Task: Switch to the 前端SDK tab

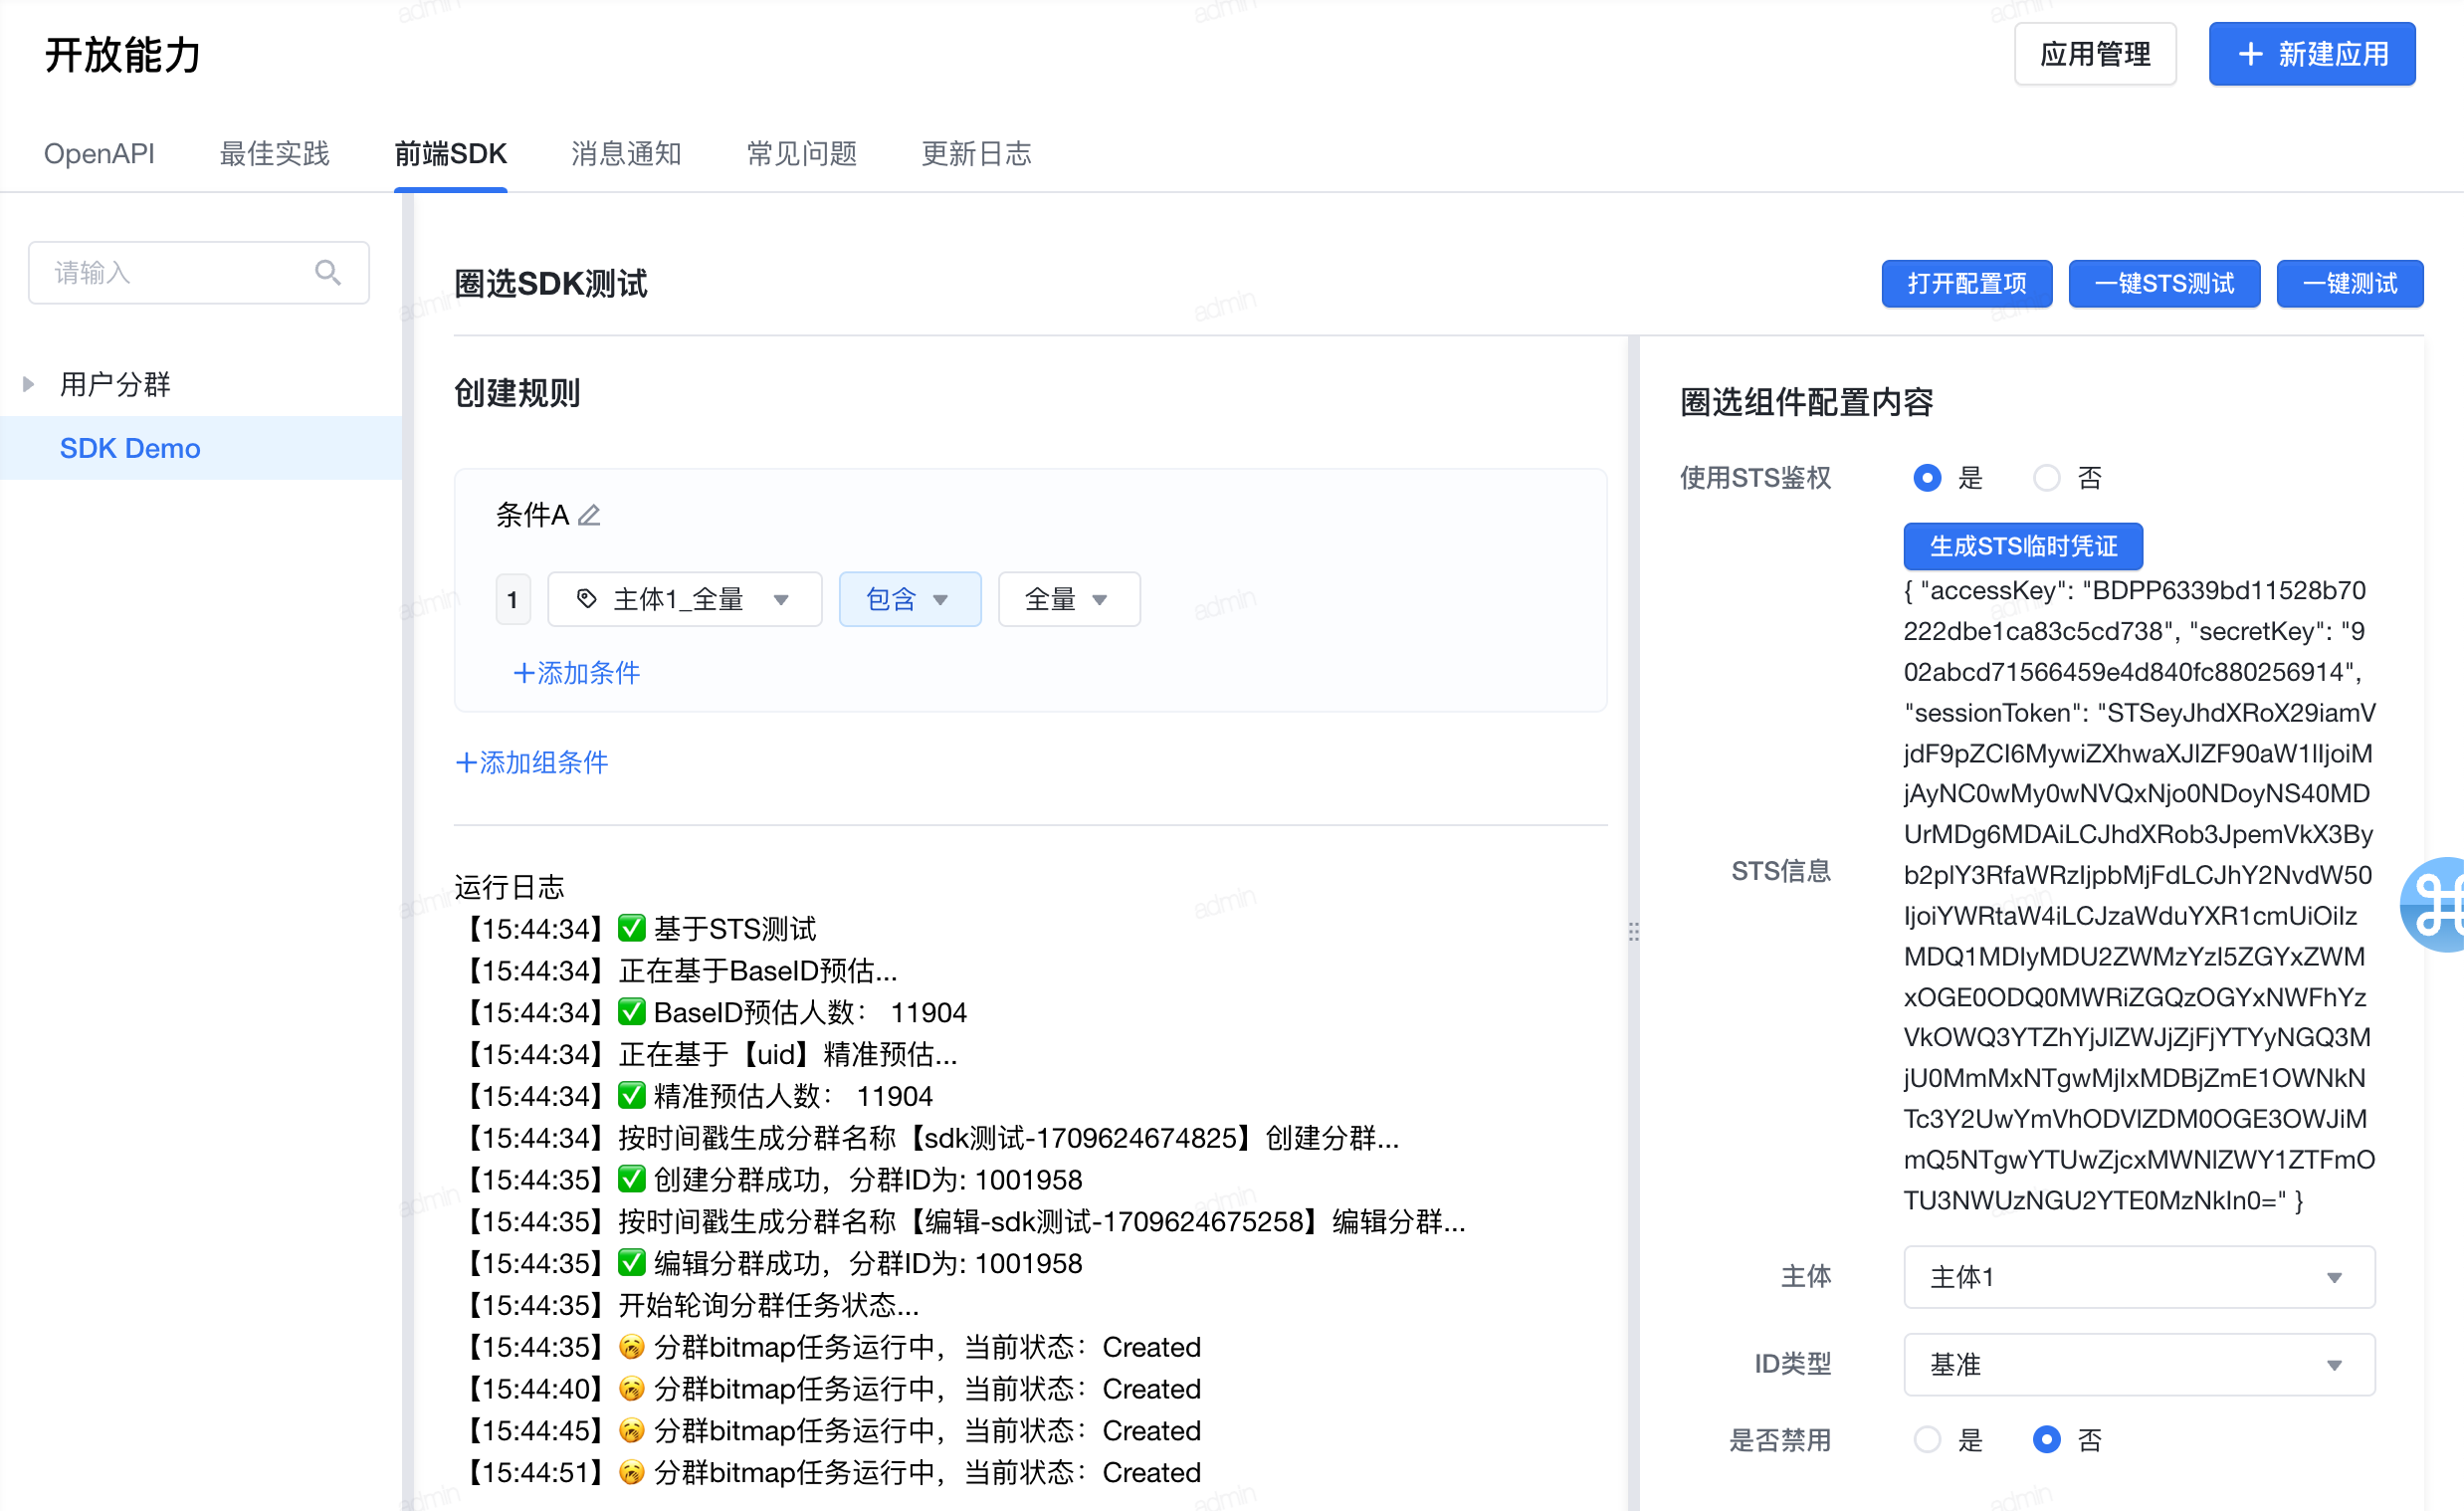Action: coord(450,154)
